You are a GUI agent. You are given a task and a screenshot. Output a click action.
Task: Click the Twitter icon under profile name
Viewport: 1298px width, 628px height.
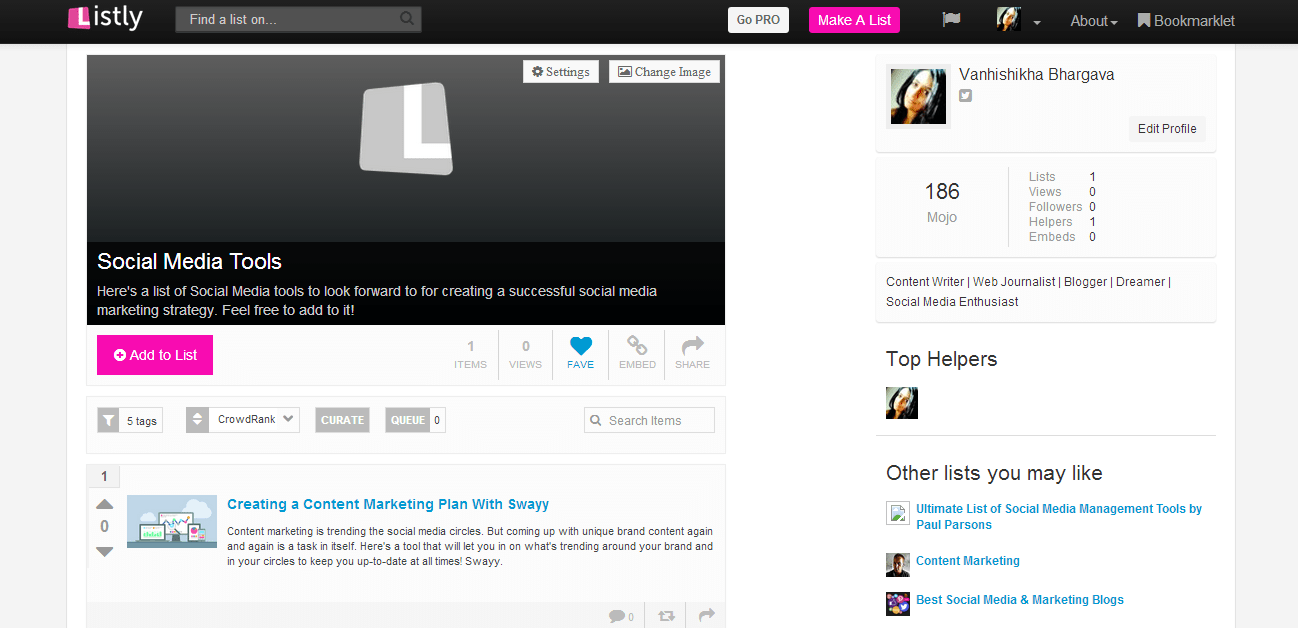point(965,96)
